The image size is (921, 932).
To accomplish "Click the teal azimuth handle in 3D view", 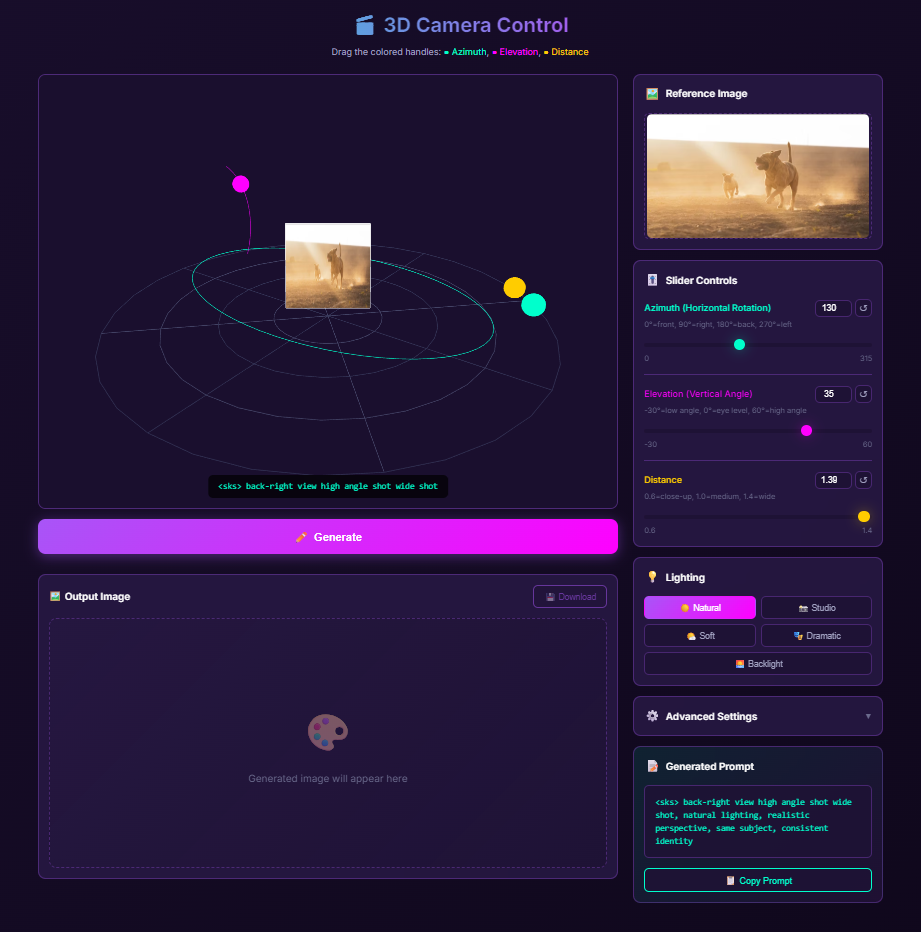I will (534, 305).
